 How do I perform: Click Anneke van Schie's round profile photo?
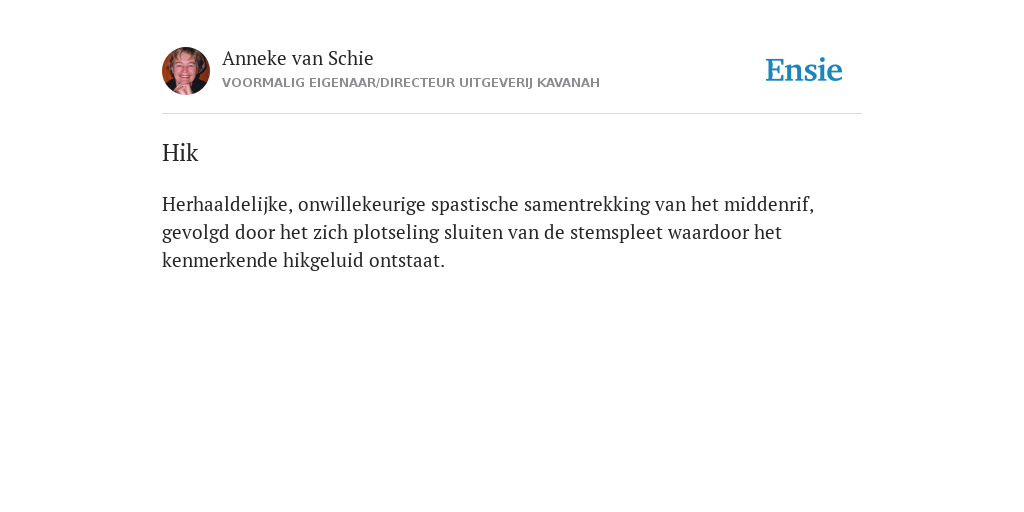click(186, 71)
